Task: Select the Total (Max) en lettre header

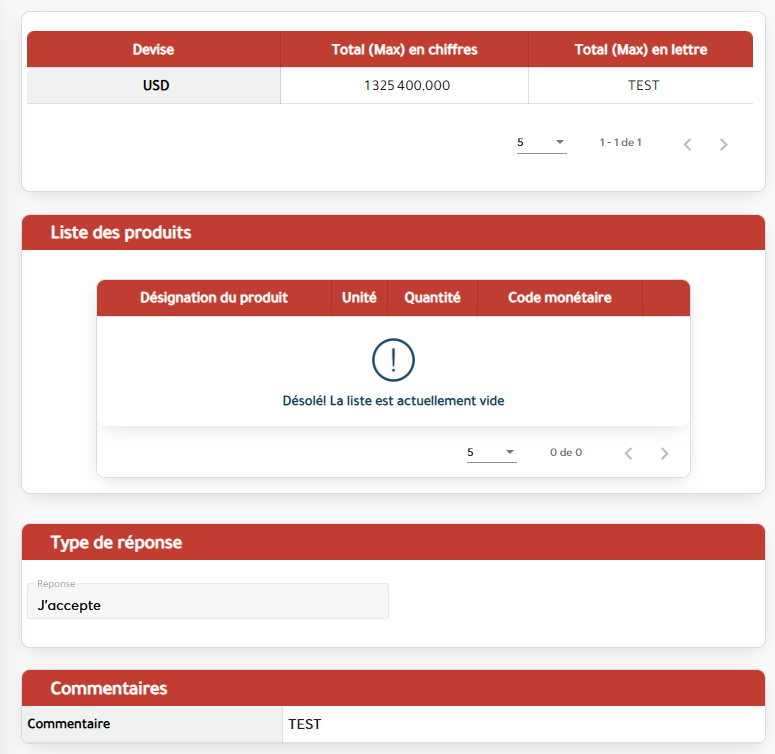Action: [x=640, y=49]
